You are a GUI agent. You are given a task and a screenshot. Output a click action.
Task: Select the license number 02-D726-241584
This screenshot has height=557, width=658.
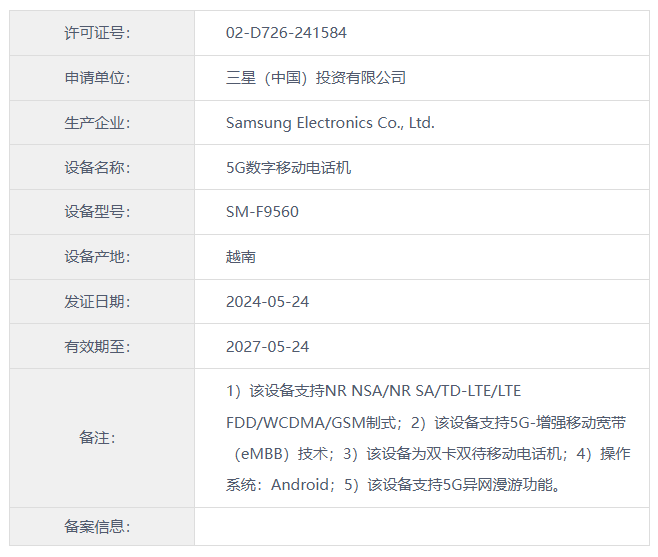[286, 33]
